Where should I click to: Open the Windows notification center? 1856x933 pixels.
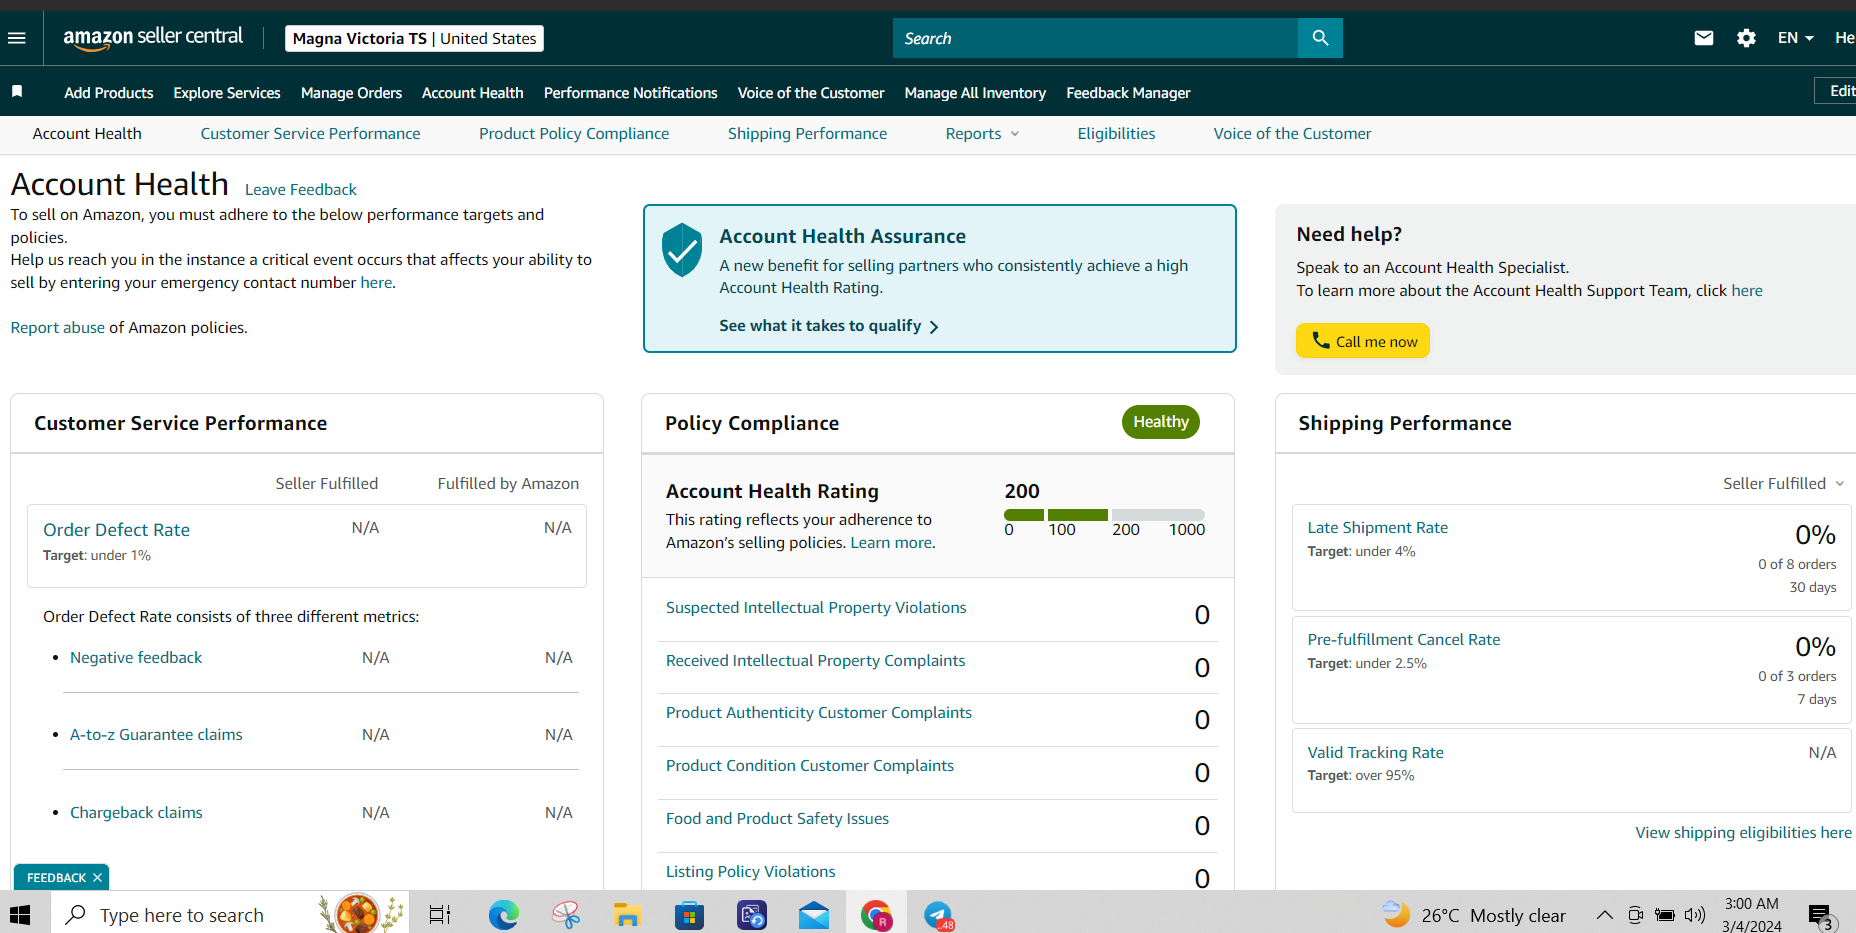click(x=1820, y=915)
